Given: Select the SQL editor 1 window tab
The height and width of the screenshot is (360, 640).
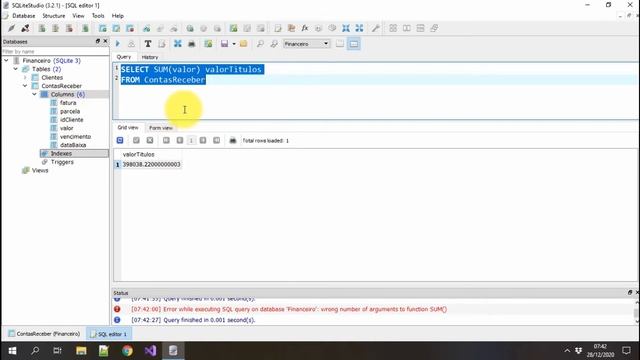Looking at the screenshot, I should tap(109, 334).
